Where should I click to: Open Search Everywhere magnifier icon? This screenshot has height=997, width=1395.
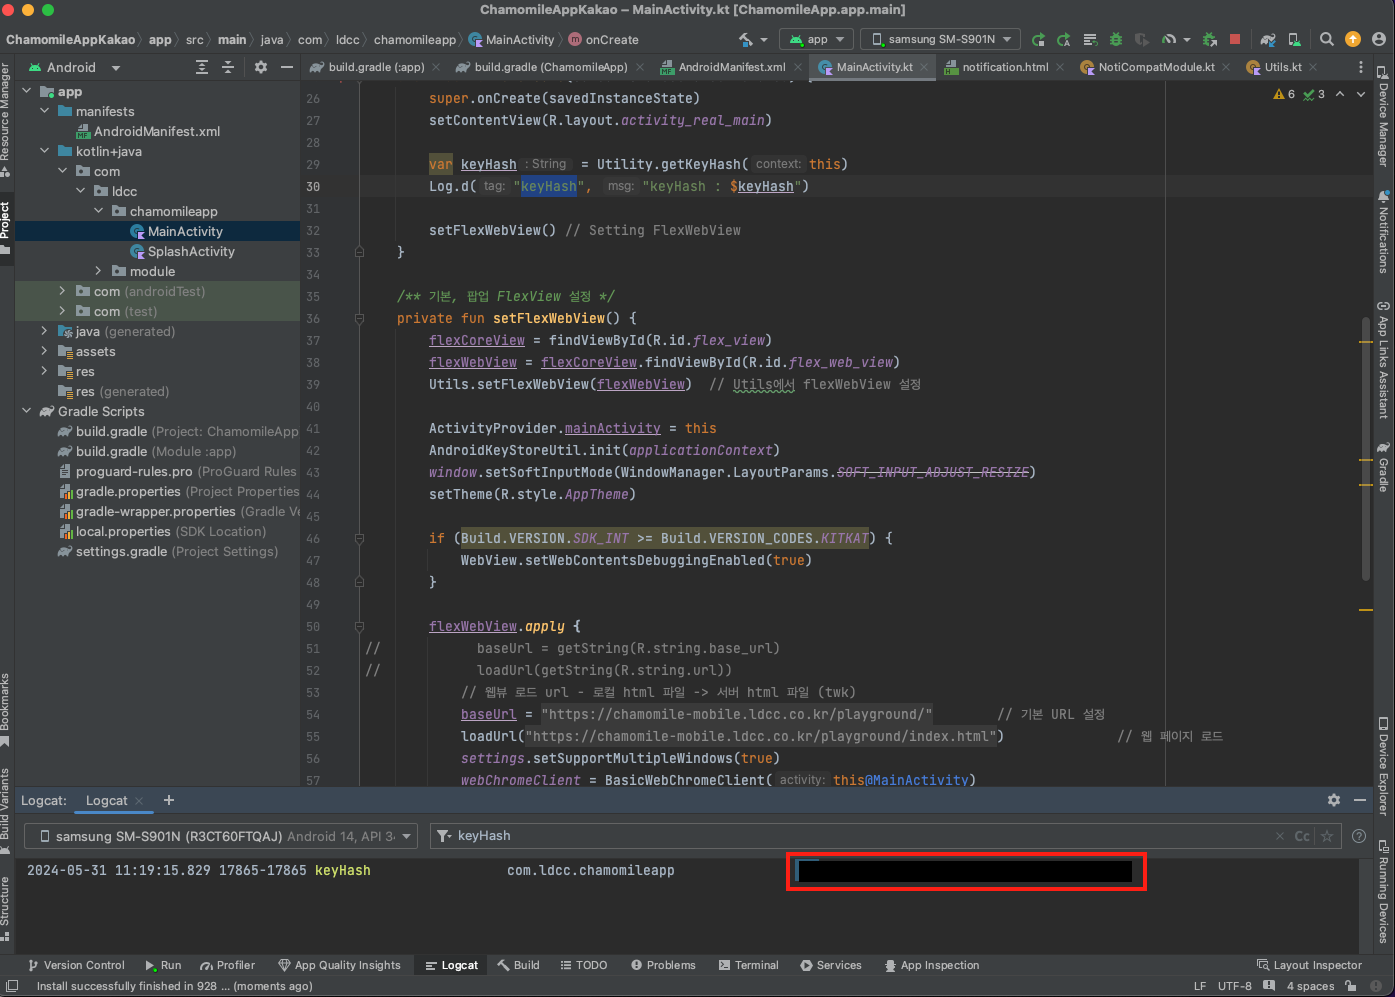click(1326, 40)
